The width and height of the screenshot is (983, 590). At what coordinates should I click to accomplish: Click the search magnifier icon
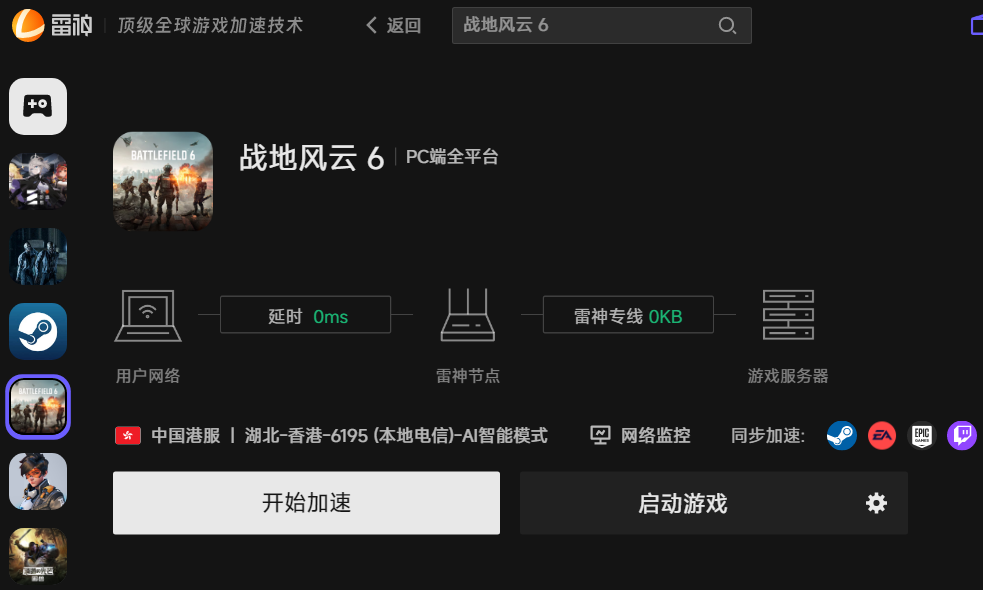727,26
